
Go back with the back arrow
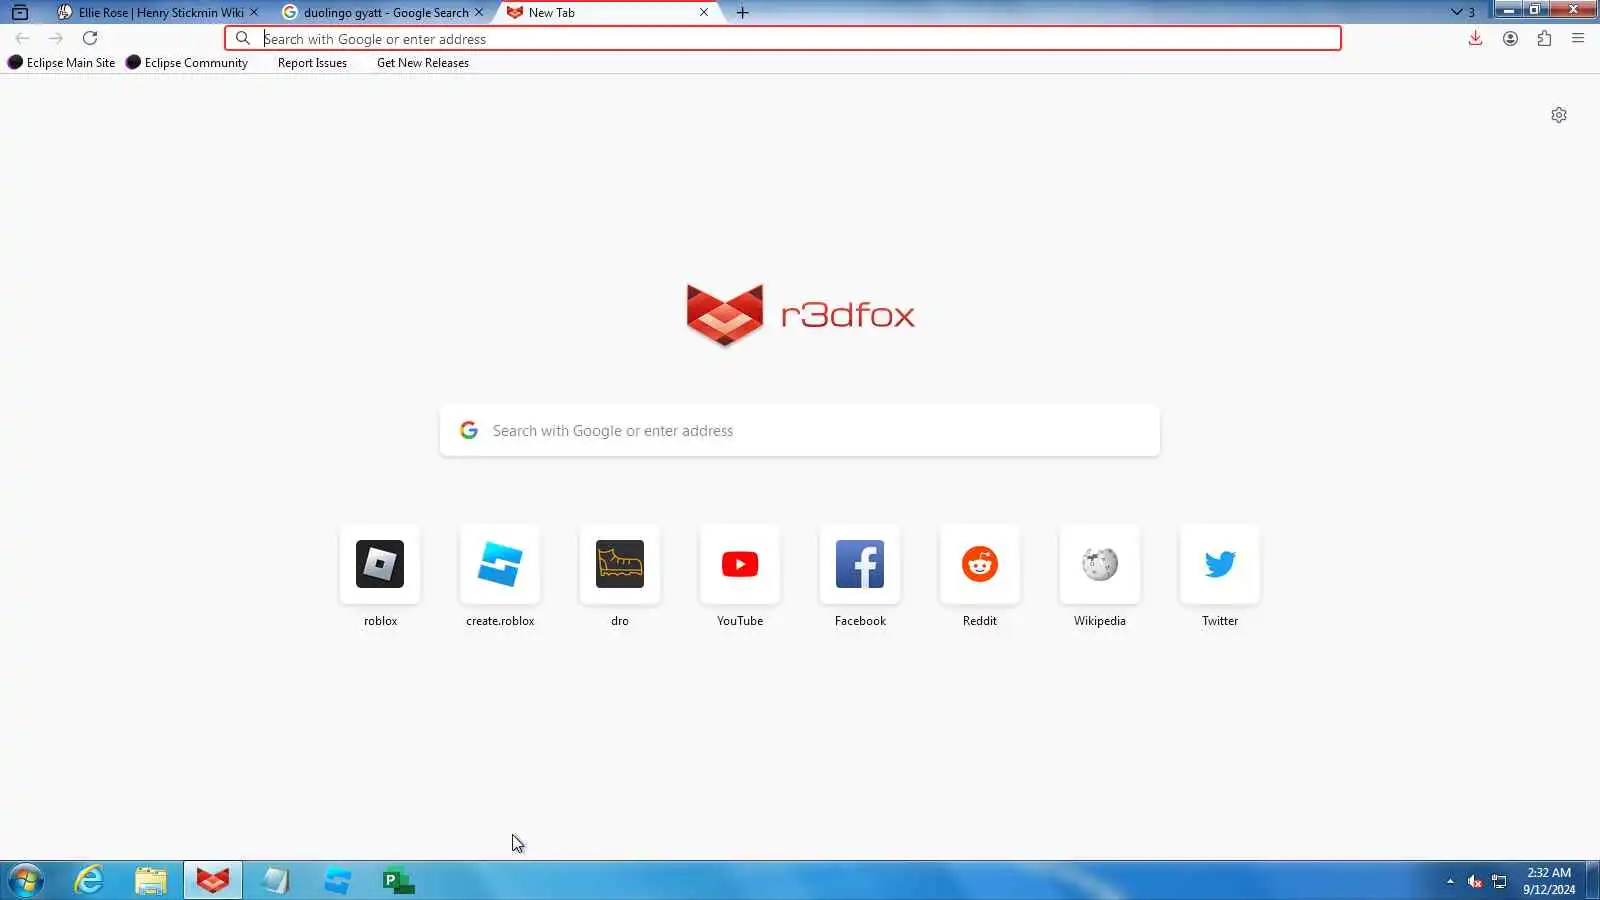pyautogui.click(x=22, y=38)
